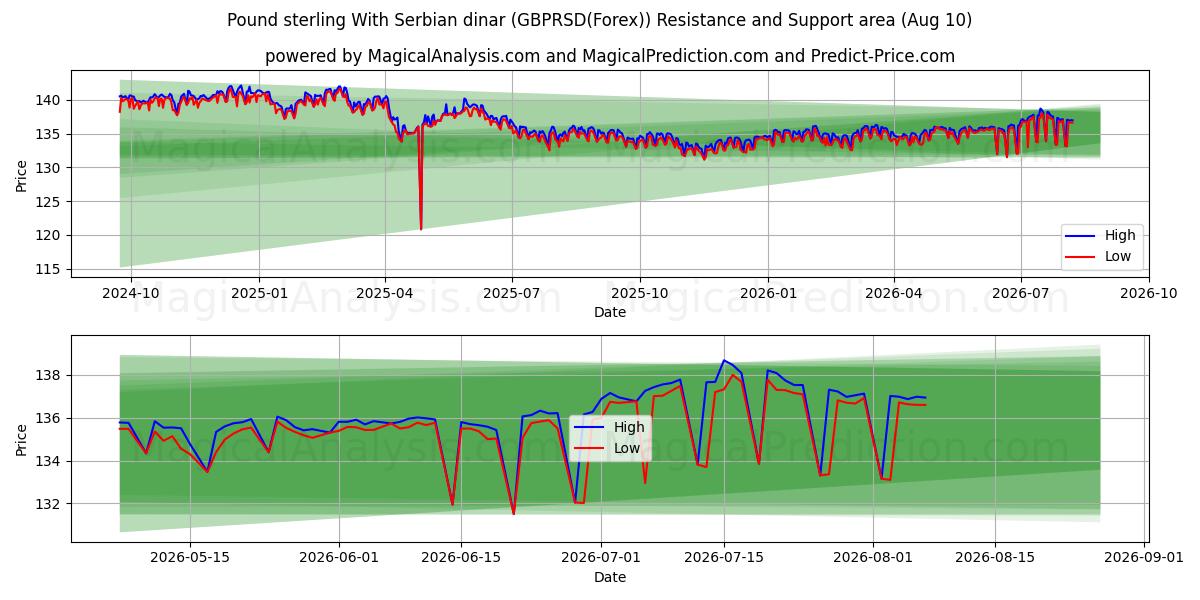
Task: Click the upper chart 'Date' axis label
Action: (609, 312)
